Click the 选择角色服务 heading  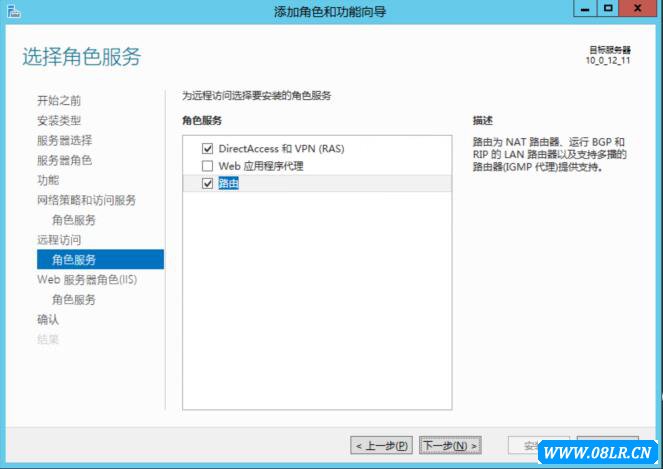82,57
